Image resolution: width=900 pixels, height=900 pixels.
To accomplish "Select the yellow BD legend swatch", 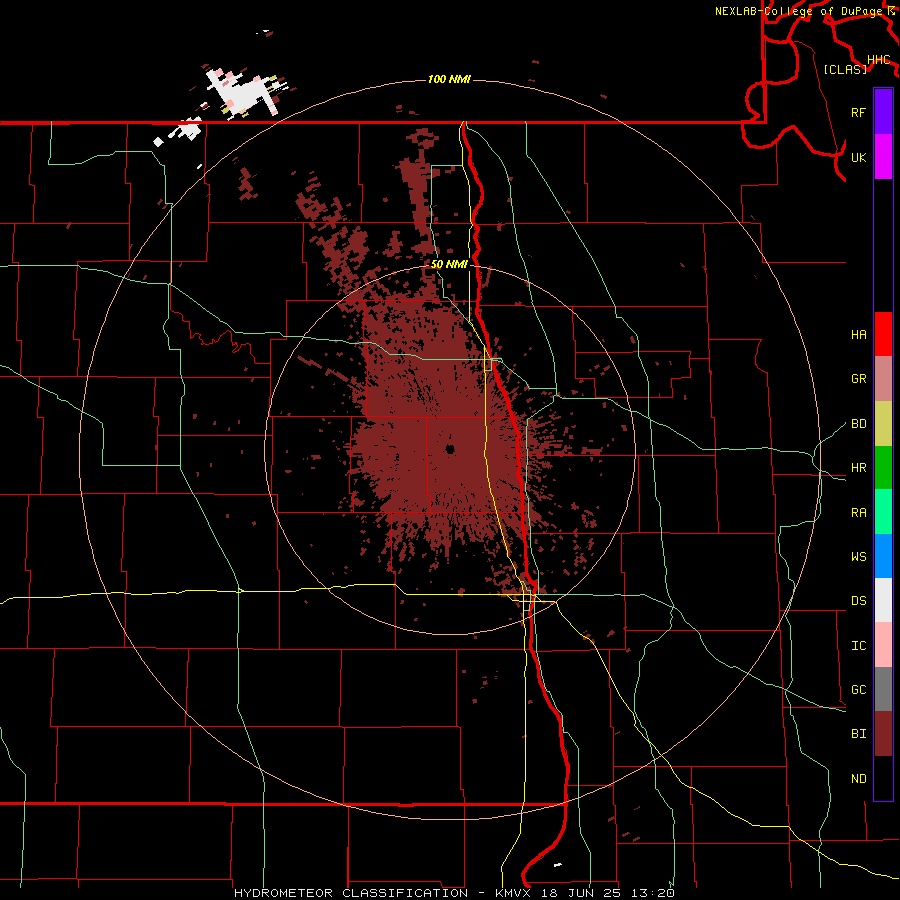I will [x=883, y=423].
